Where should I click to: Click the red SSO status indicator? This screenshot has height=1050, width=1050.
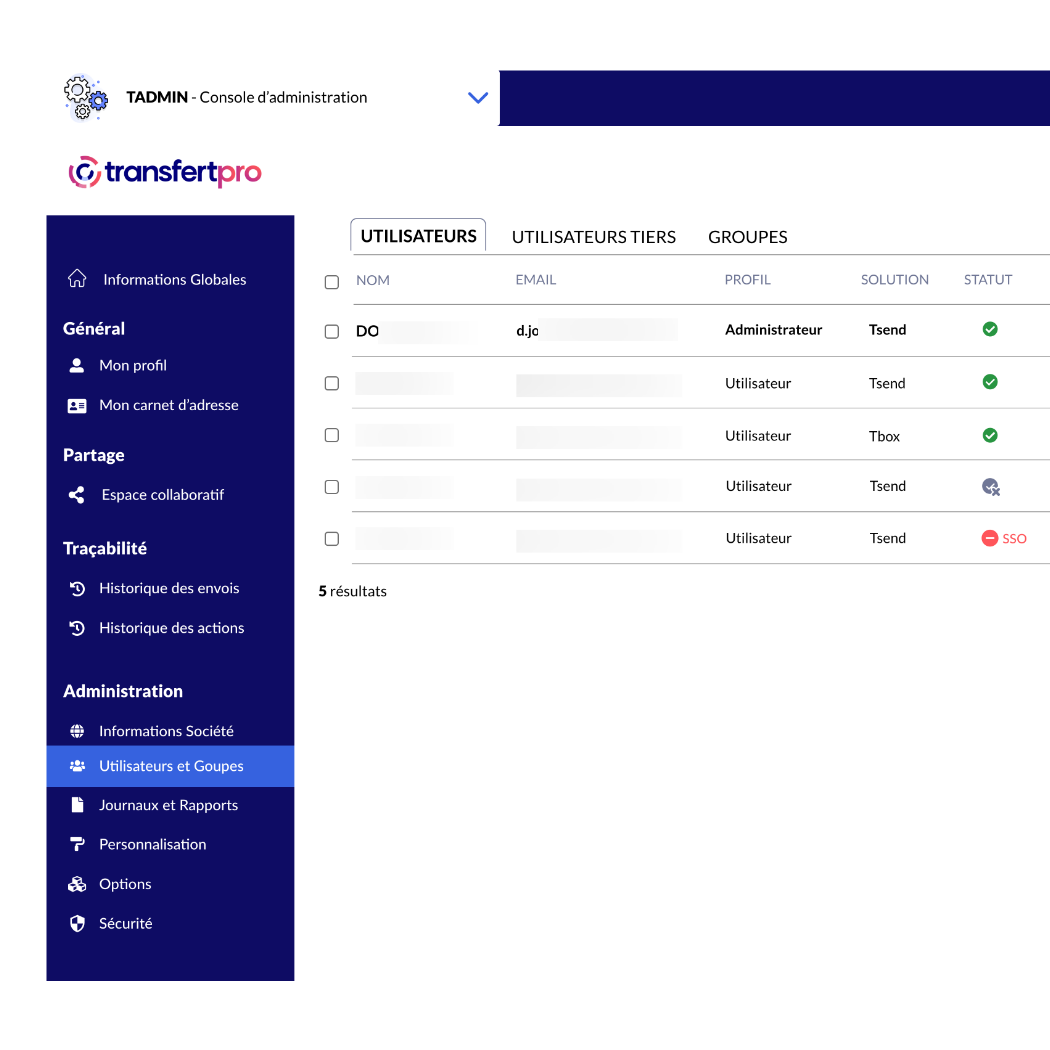1004,538
